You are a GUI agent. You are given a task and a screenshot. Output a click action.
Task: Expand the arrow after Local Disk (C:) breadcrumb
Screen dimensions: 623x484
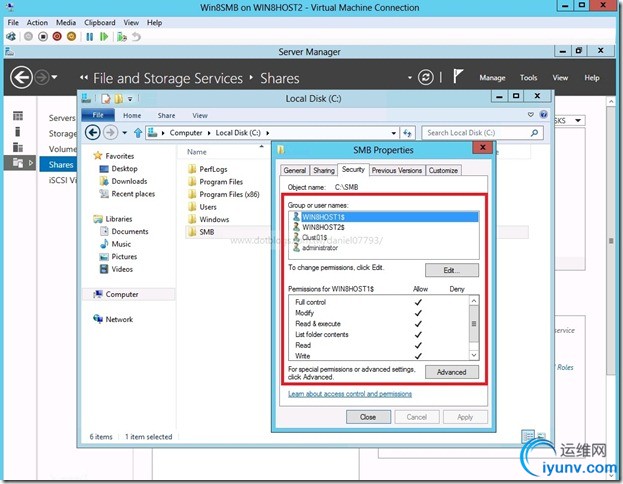(x=267, y=133)
